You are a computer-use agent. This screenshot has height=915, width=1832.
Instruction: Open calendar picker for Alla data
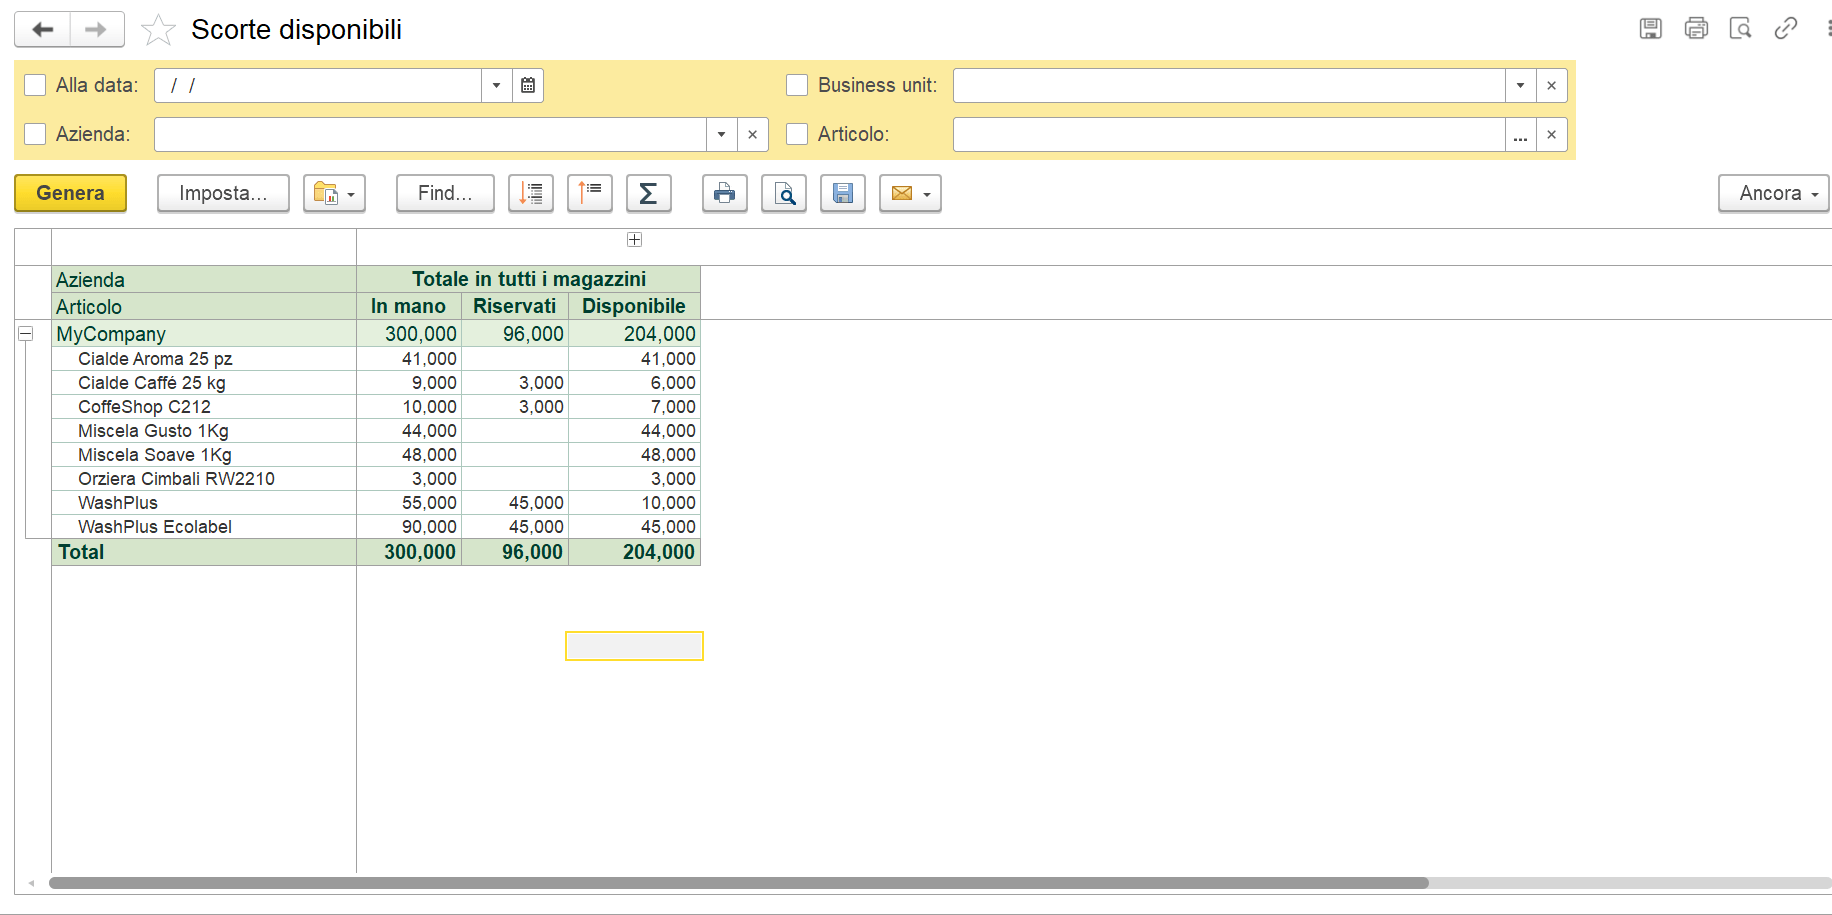pyautogui.click(x=528, y=85)
